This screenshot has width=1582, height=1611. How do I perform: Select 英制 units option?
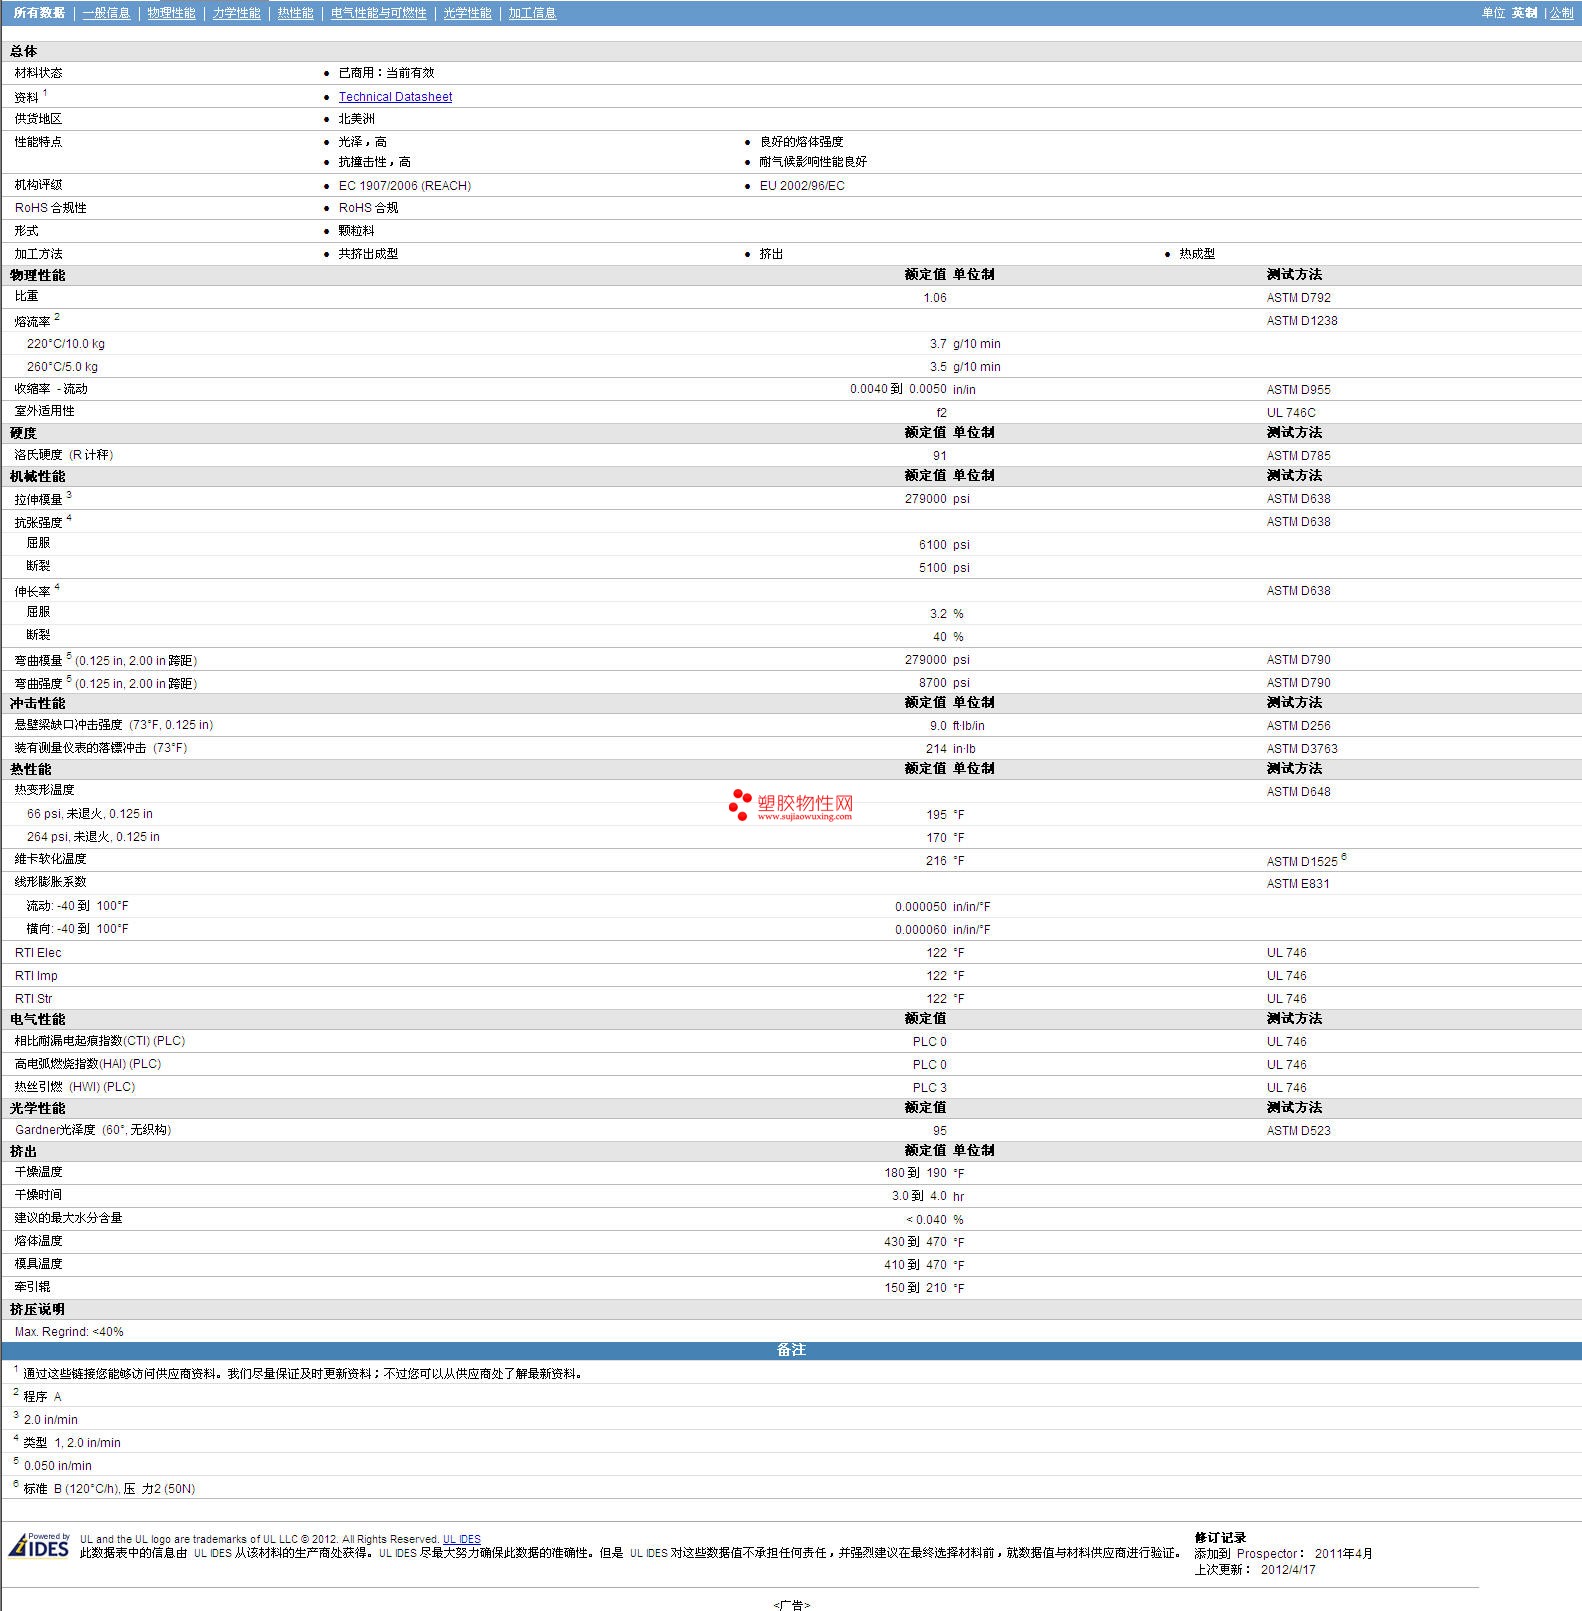pyautogui.click(x=1524, y=13)
